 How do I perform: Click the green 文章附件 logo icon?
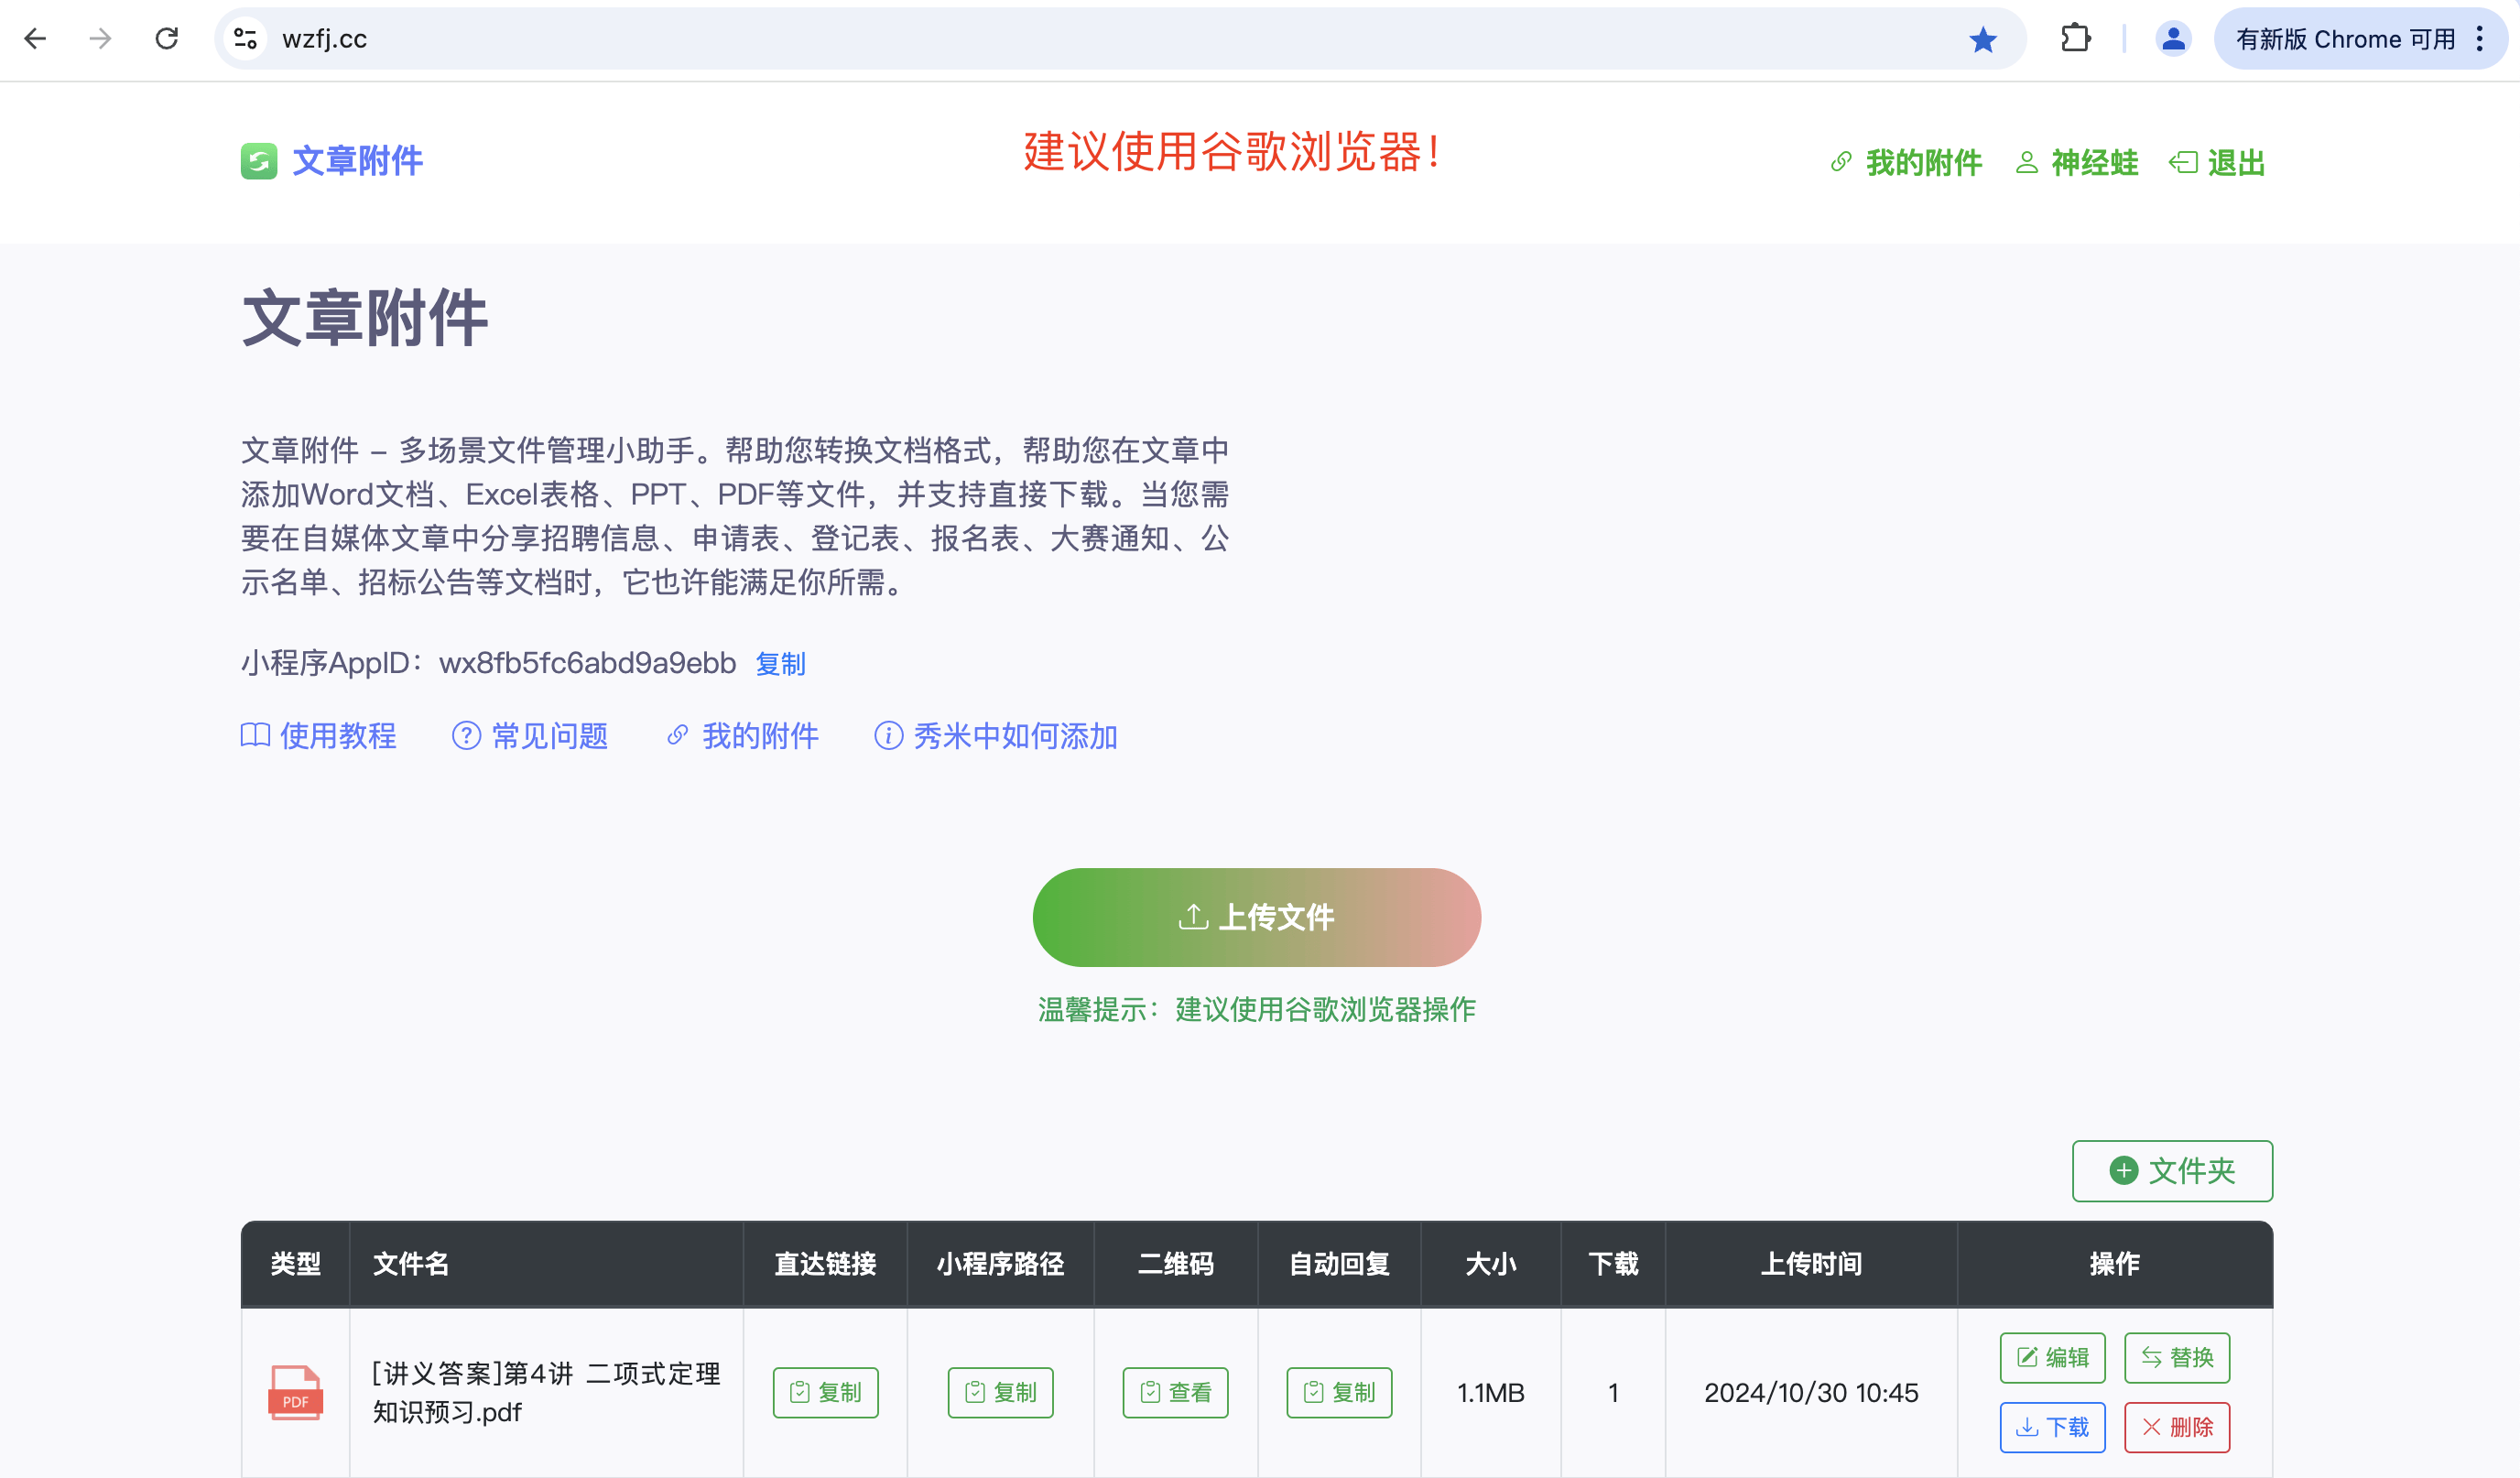[259, 161]
